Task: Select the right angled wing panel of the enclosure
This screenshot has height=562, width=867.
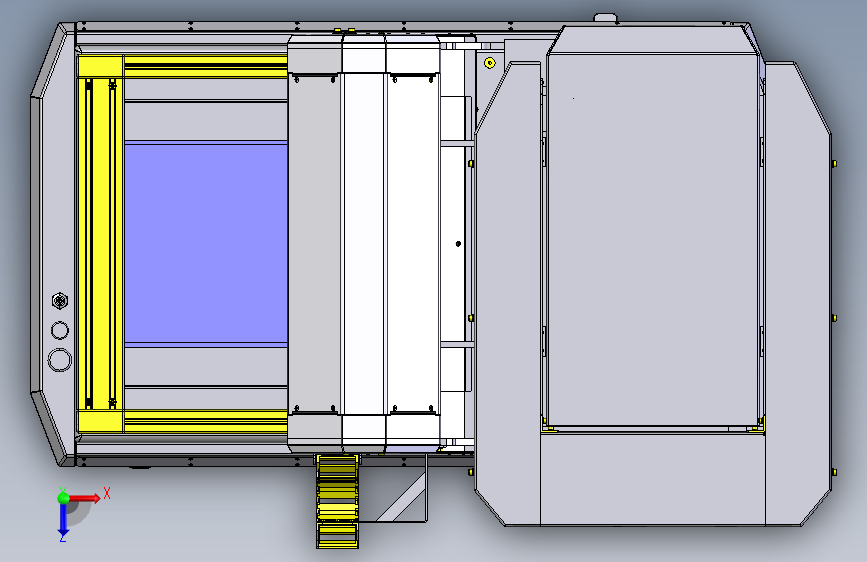Action: click(798, 293)
